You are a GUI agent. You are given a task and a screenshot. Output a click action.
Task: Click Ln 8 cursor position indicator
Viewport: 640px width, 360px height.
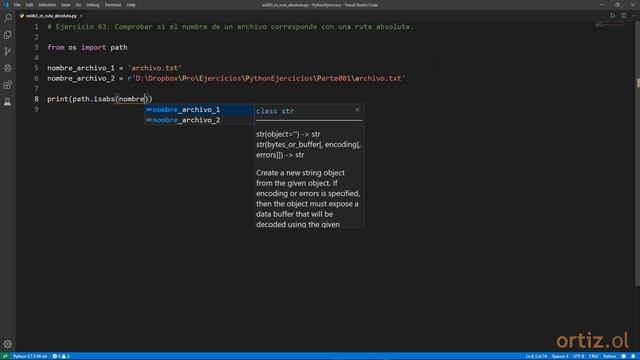point(536,356)
